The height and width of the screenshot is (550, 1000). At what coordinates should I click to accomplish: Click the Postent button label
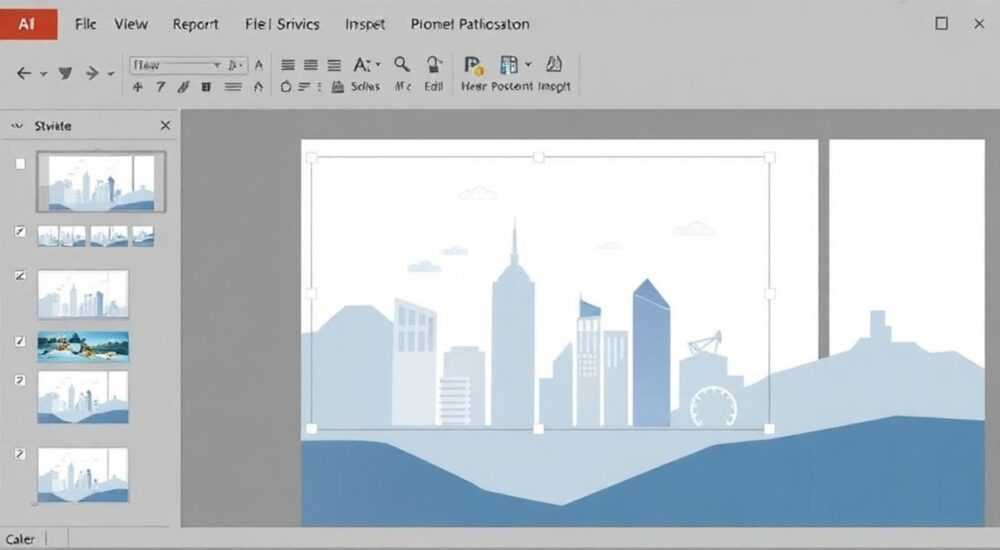click(512, 87)
